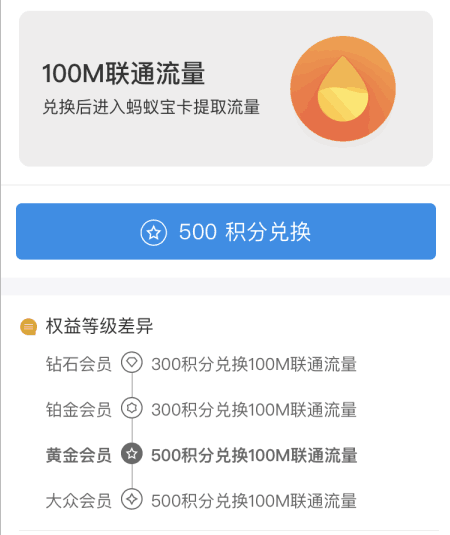
Task: Click 兑换后进入蚂蚁宝卡提取流量 subtitle
Action: coord(151,107)
